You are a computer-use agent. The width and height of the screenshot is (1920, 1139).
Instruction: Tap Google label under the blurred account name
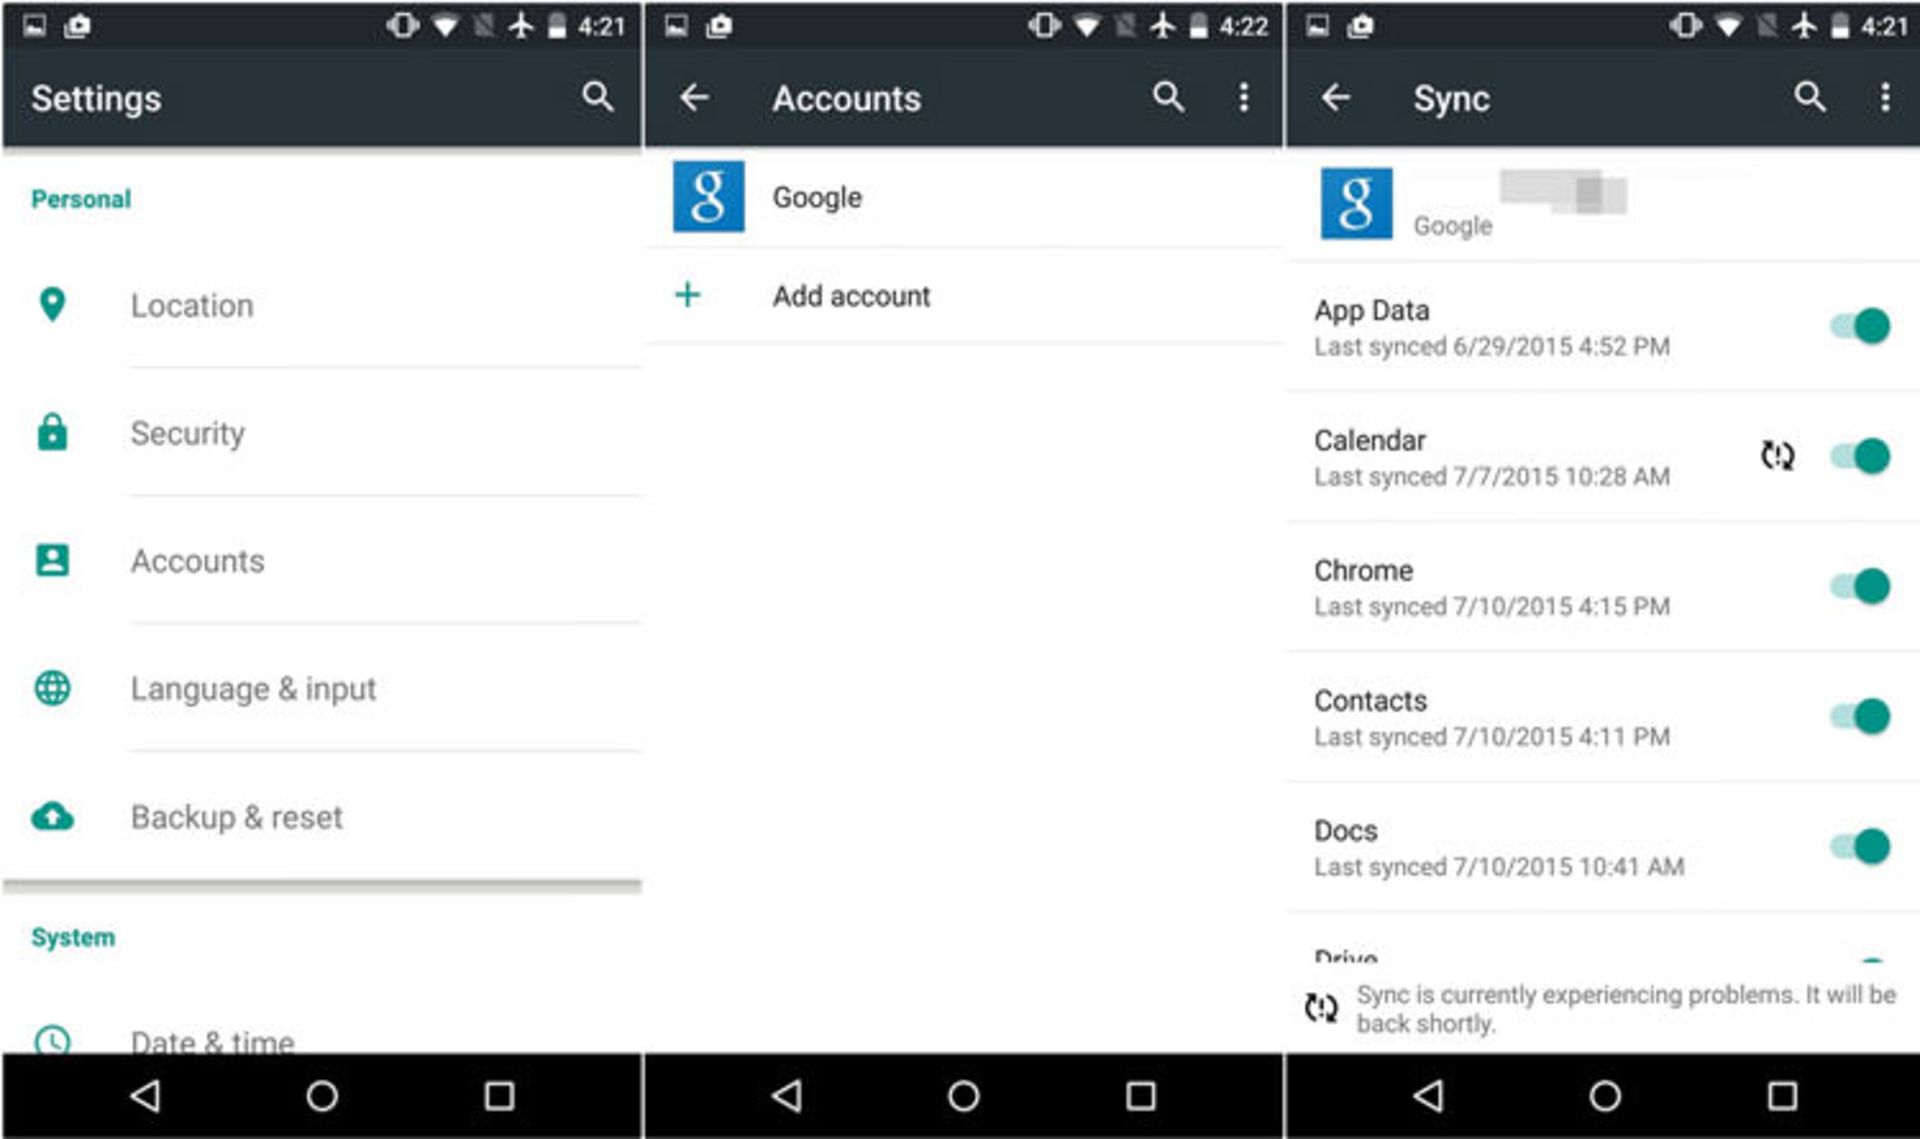click(1452, 226)
